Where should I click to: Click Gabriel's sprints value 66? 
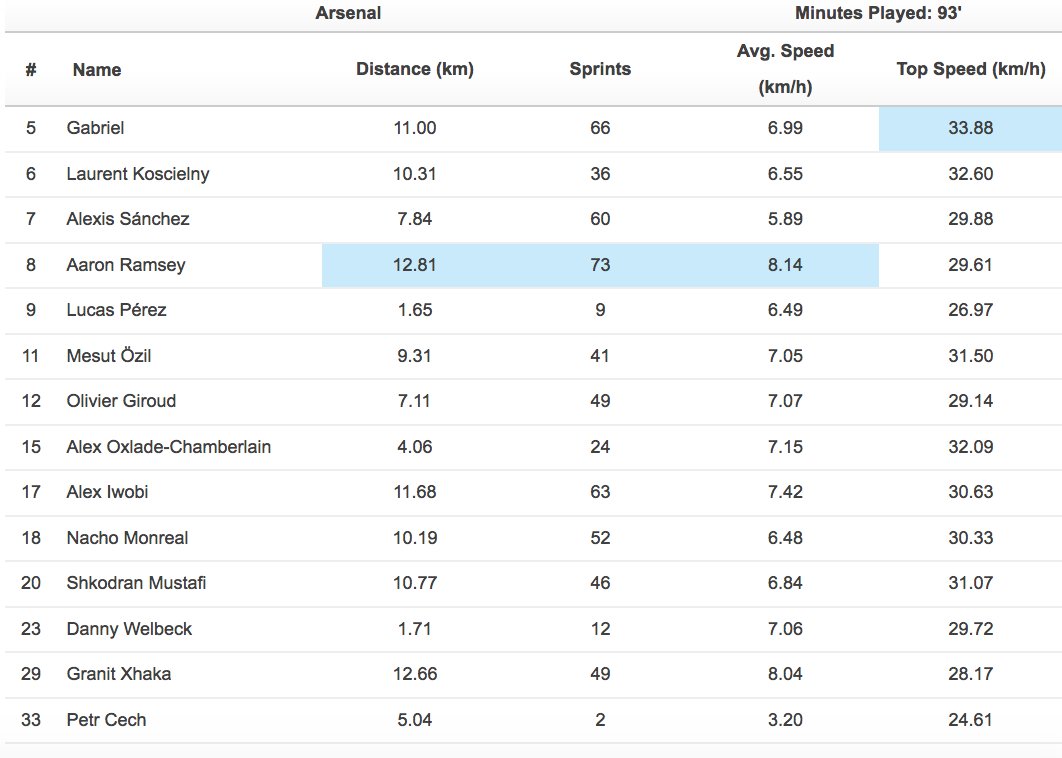click(600, 128)
